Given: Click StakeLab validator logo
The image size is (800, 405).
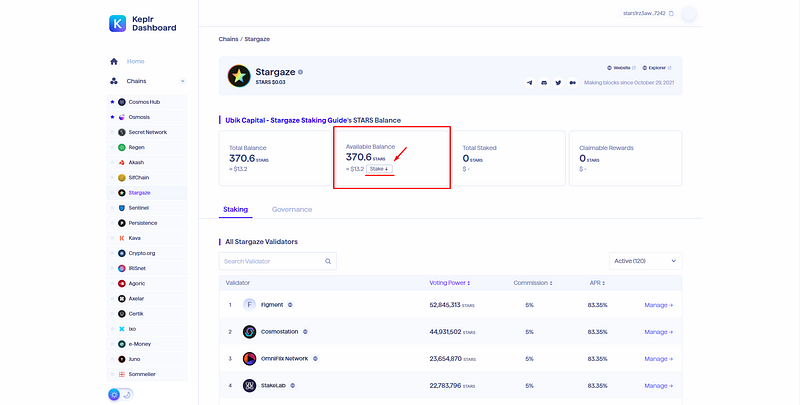Looking at the screenshot, I should (249, 386).
